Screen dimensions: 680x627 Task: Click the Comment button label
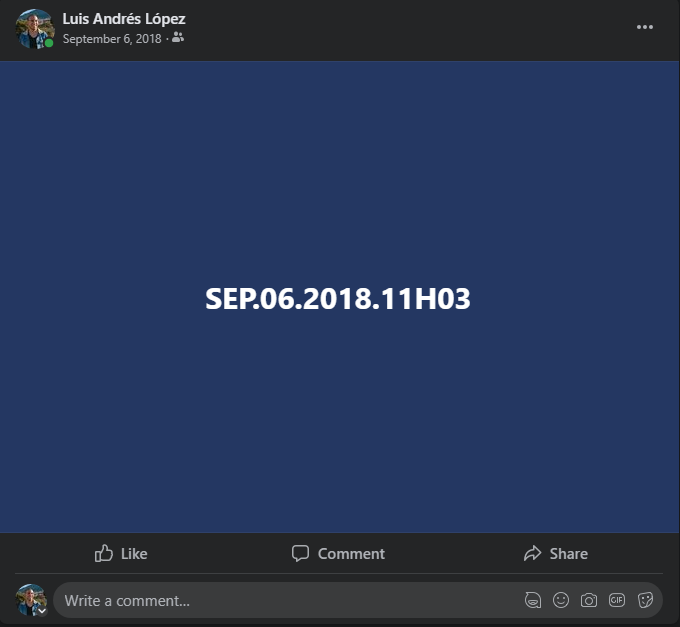point(351,554)
